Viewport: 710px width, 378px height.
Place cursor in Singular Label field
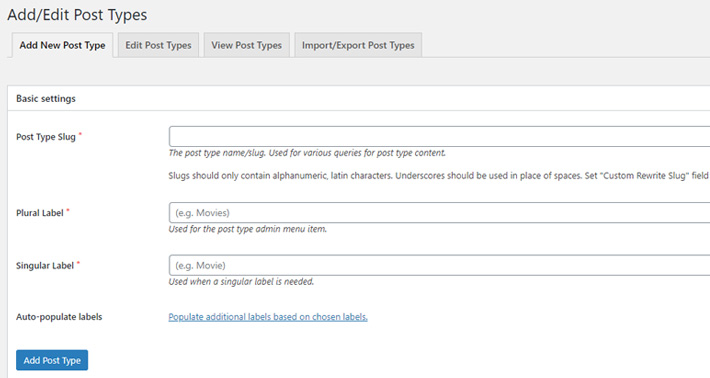pyautogui.click(x=439, y=265)
